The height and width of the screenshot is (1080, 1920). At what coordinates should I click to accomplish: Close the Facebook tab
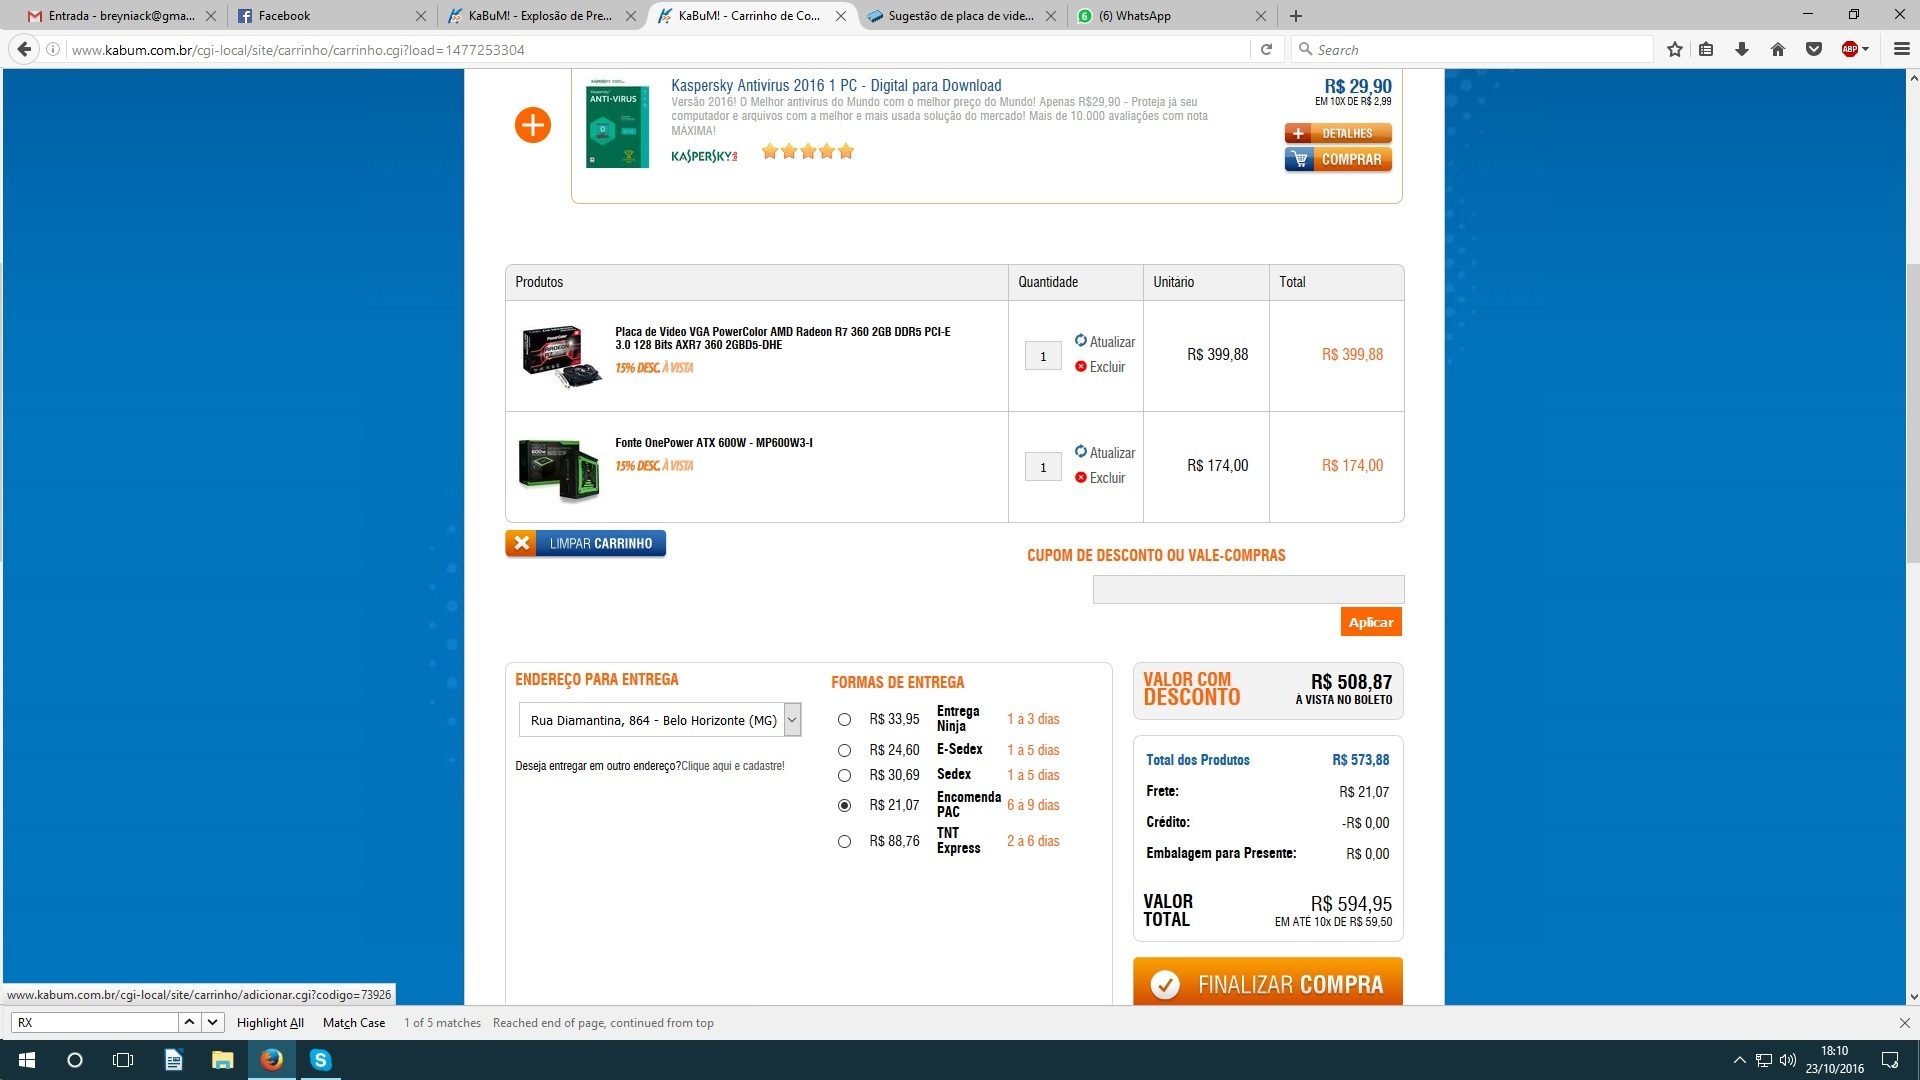(420, 16)
